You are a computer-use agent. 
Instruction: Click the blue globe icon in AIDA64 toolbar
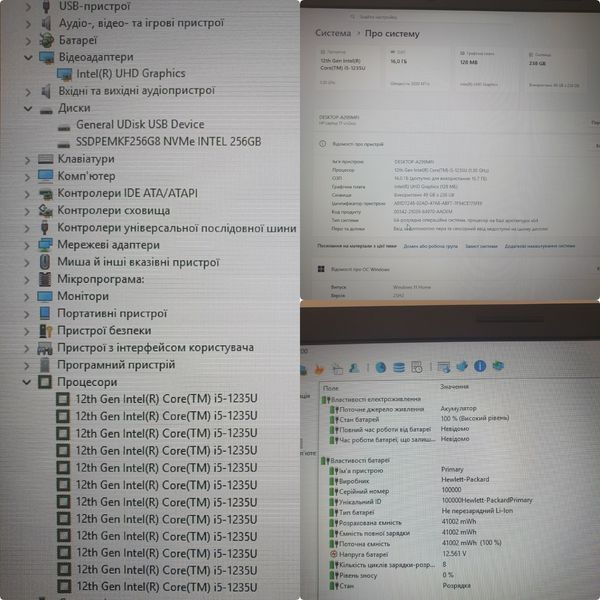point(380,368)
